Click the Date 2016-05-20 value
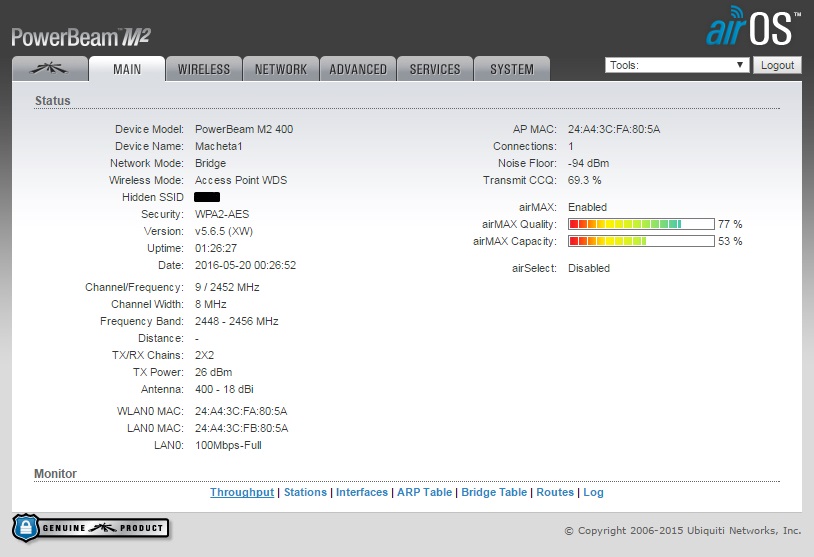 [x=246, y=265]
